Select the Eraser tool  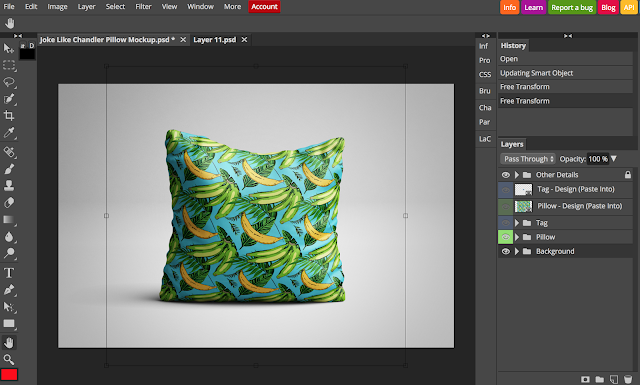click(x=9, y=203)
